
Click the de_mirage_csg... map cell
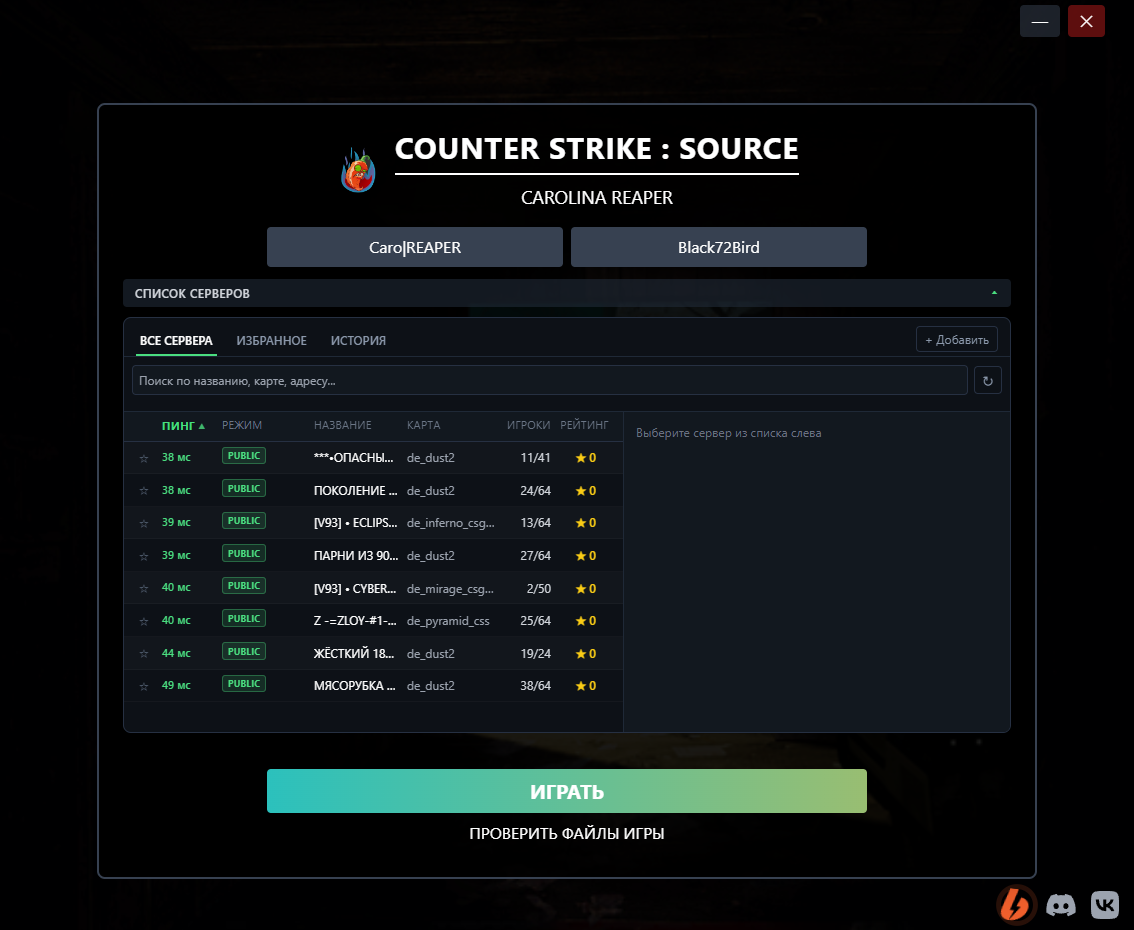(450, 589)
